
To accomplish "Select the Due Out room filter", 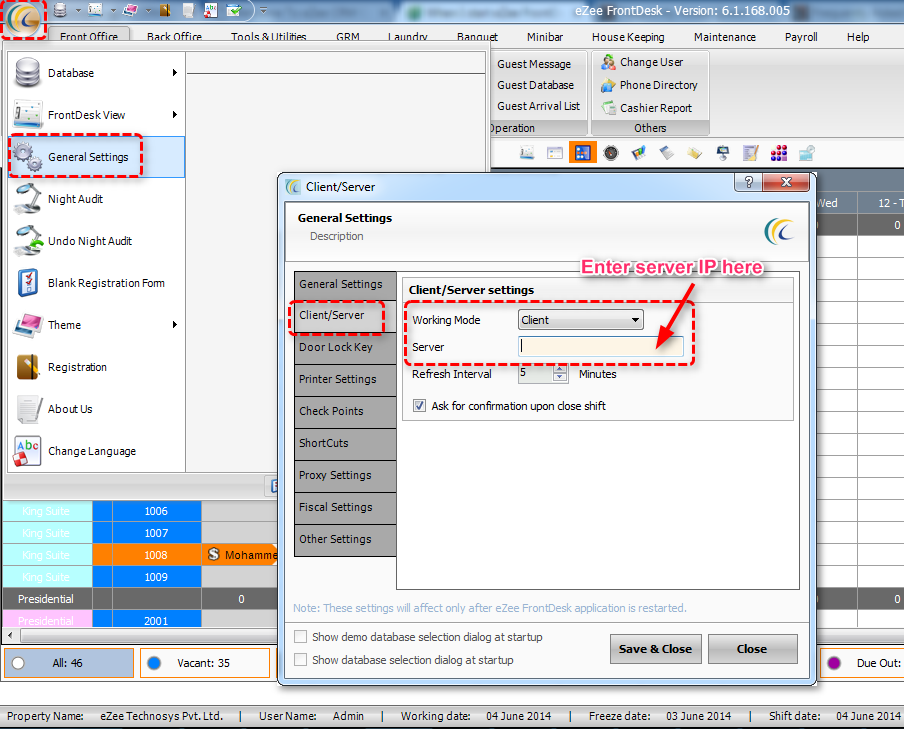I will (861, 663).
